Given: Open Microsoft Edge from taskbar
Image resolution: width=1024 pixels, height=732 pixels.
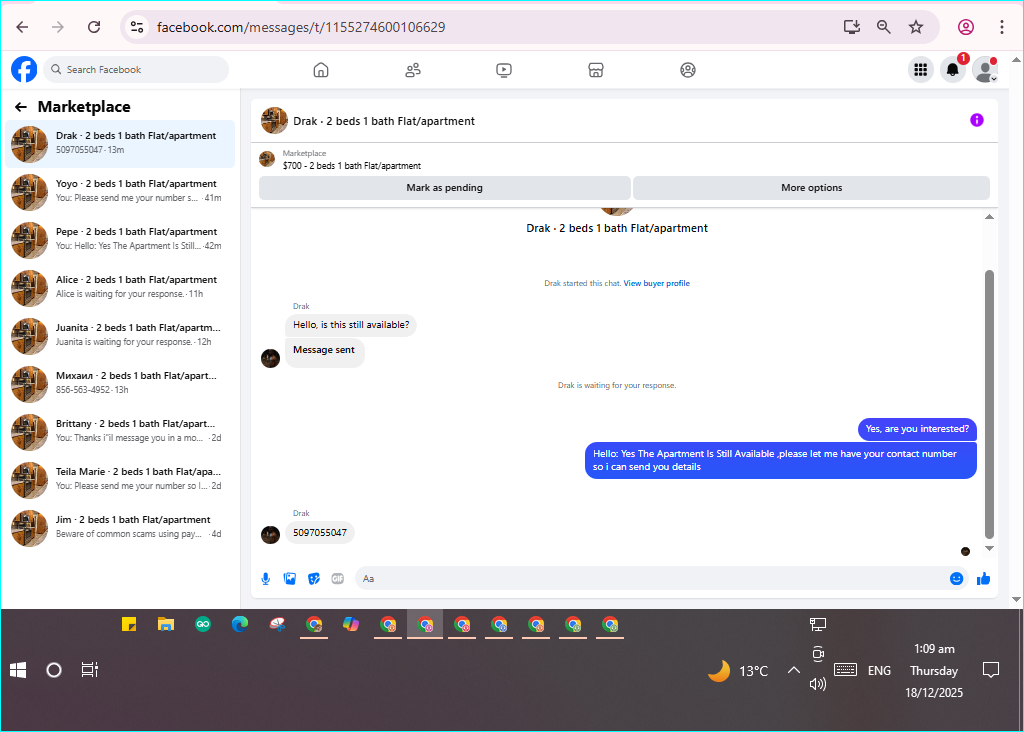Looking at the screenshot, I should click(240, 624).
